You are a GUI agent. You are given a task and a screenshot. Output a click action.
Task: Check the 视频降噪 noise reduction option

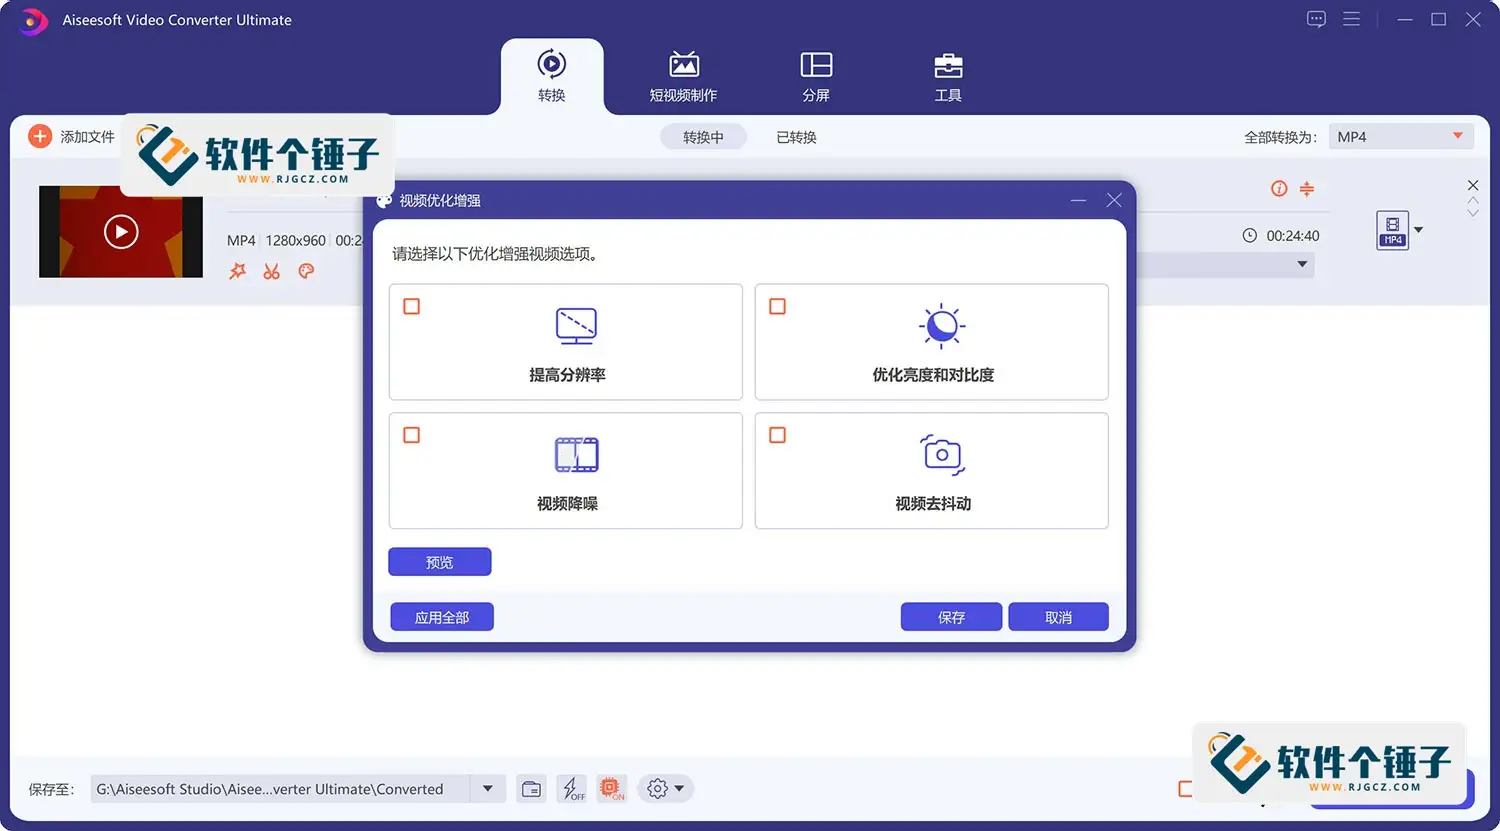point(411,435)
